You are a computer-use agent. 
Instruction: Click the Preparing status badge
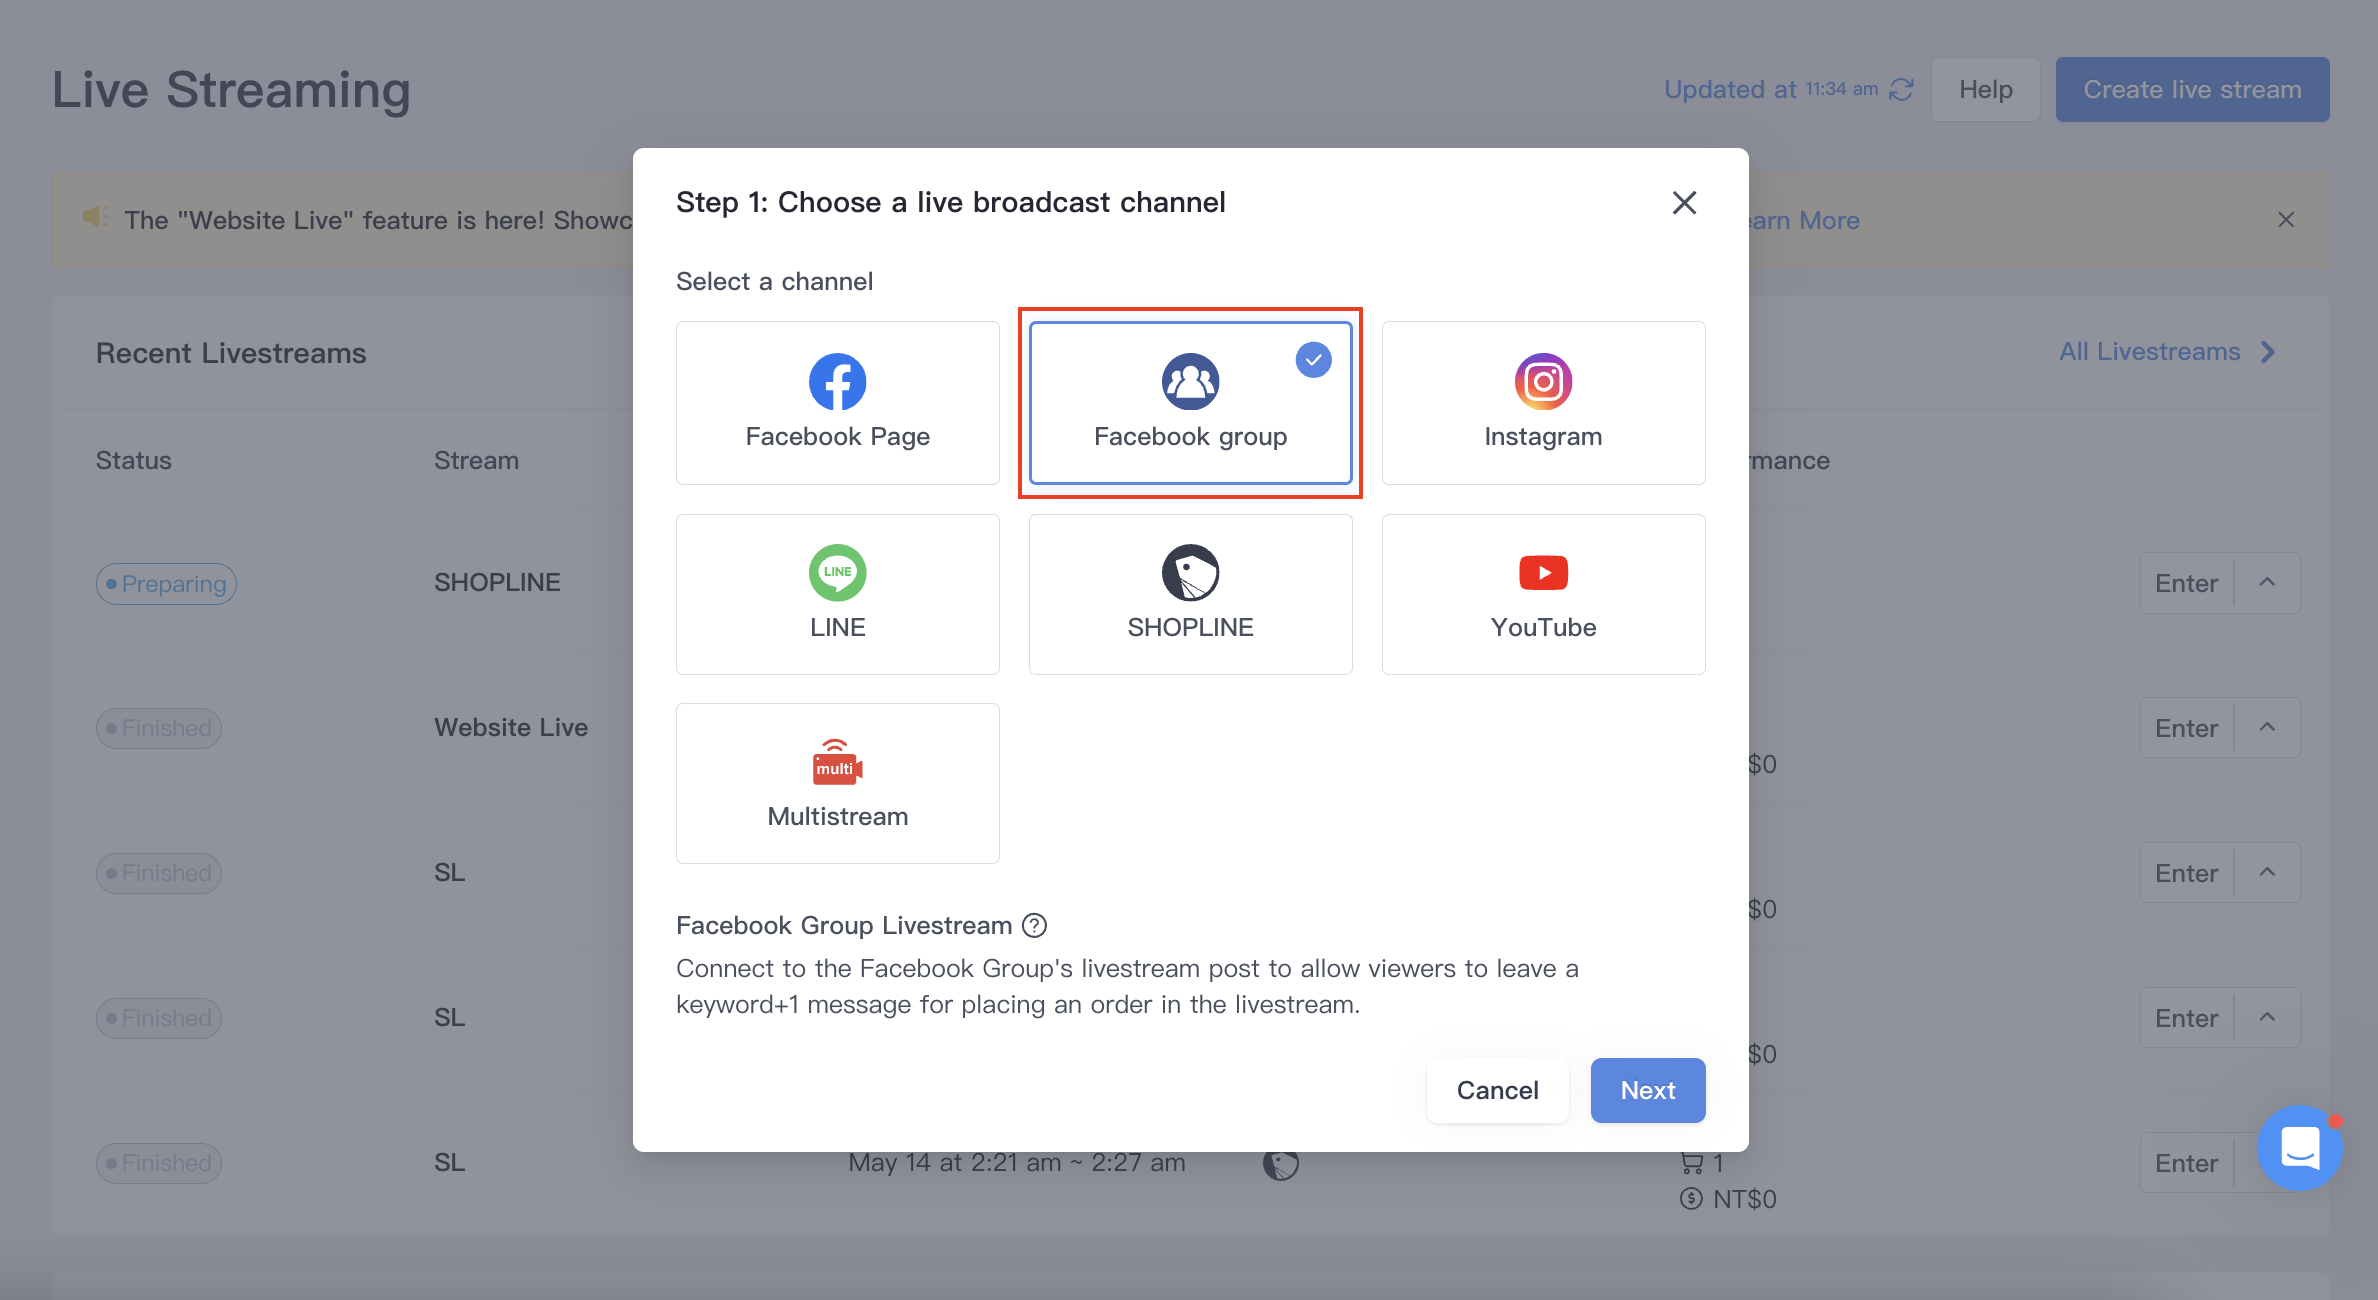point(166,584)
